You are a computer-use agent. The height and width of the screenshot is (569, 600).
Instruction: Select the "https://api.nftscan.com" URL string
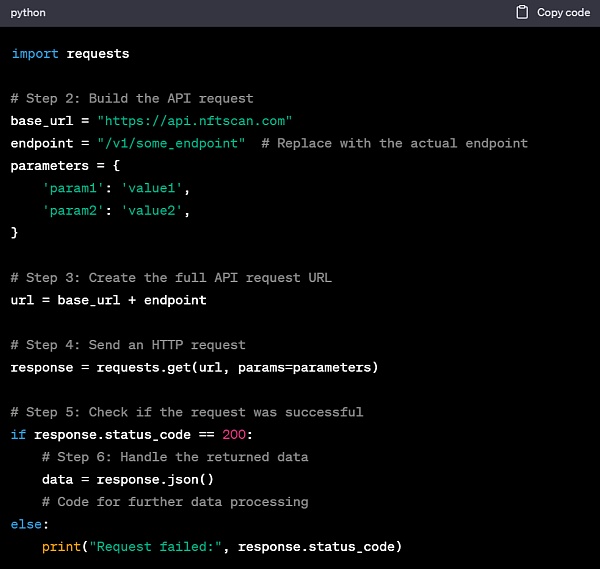194,121
